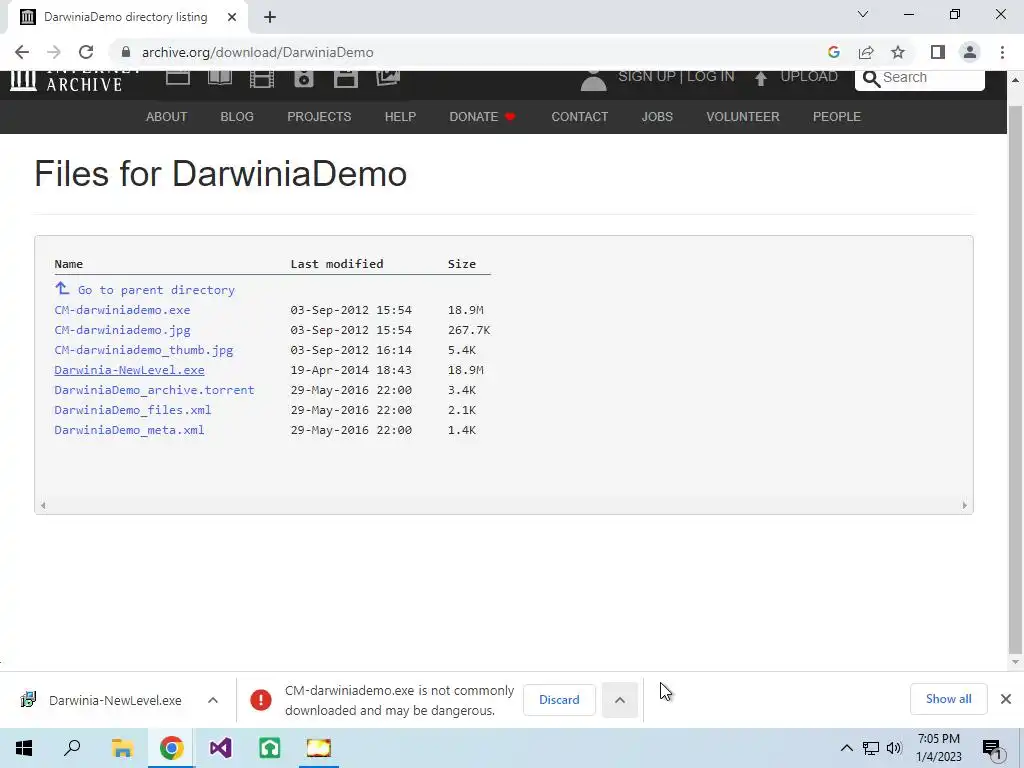Close the DarwiniaDemo directory listing tab
The image size is (1024, 768).
(x=232, y=17)
